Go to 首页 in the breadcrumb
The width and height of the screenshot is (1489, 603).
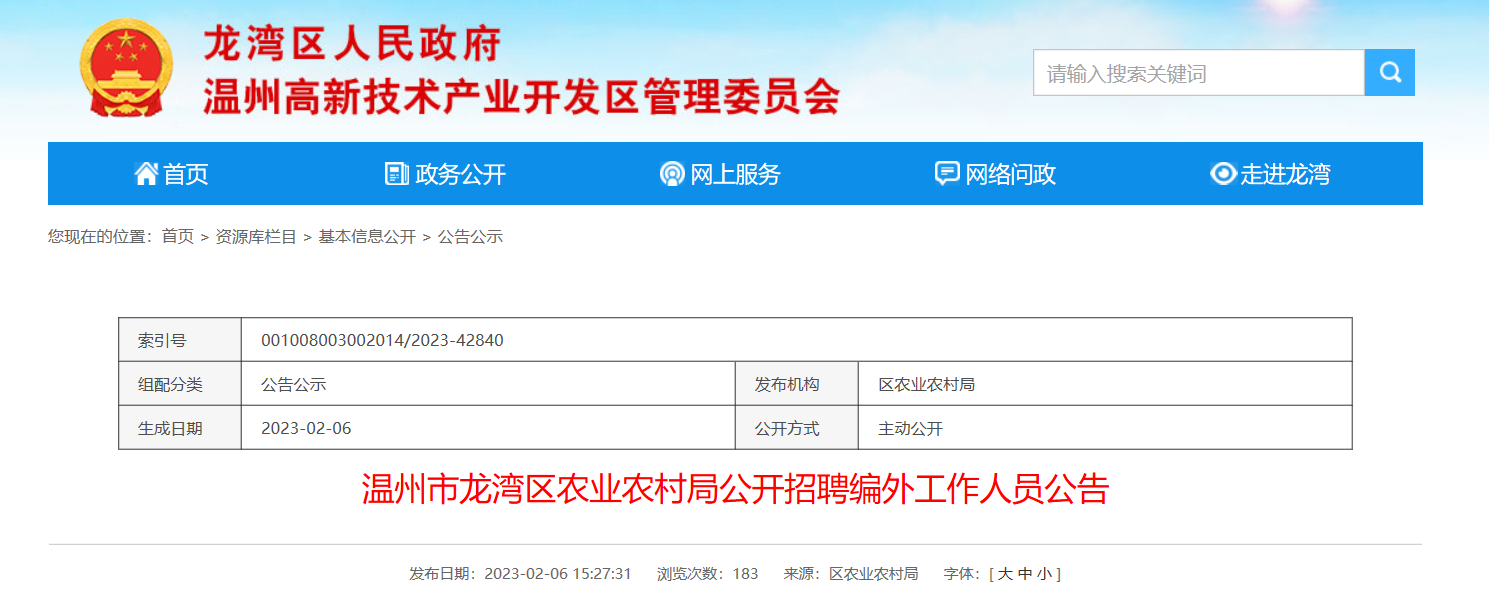[x=178, y=237]
